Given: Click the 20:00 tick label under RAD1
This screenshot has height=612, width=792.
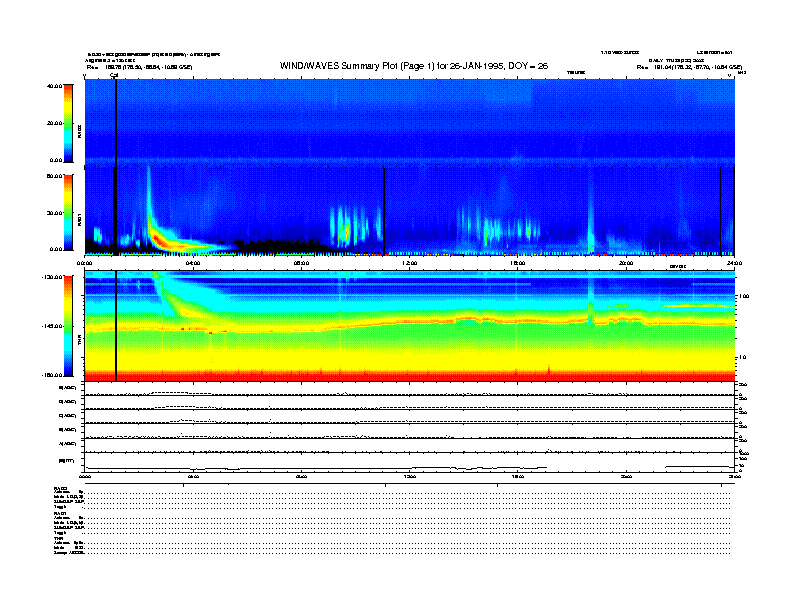Looking at the screenshot, I should click(x=626, y=263).
